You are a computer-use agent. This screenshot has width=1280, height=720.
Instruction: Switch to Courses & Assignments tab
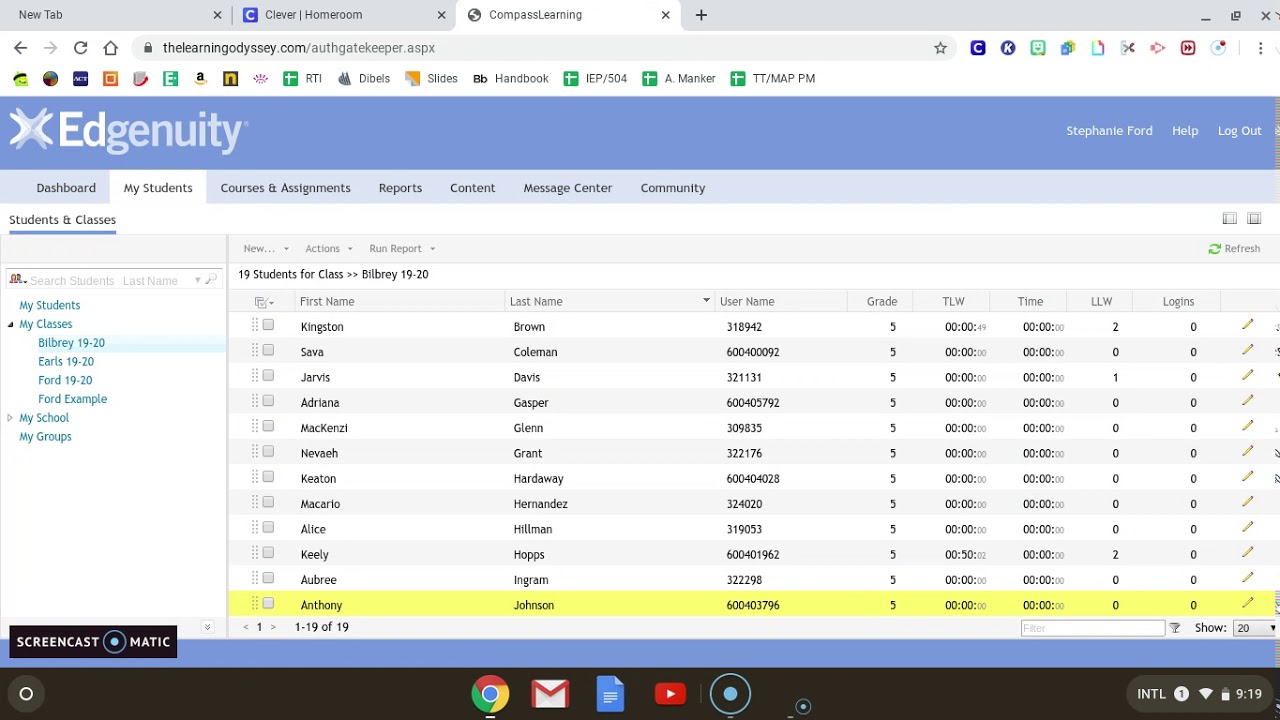[286, 187]
